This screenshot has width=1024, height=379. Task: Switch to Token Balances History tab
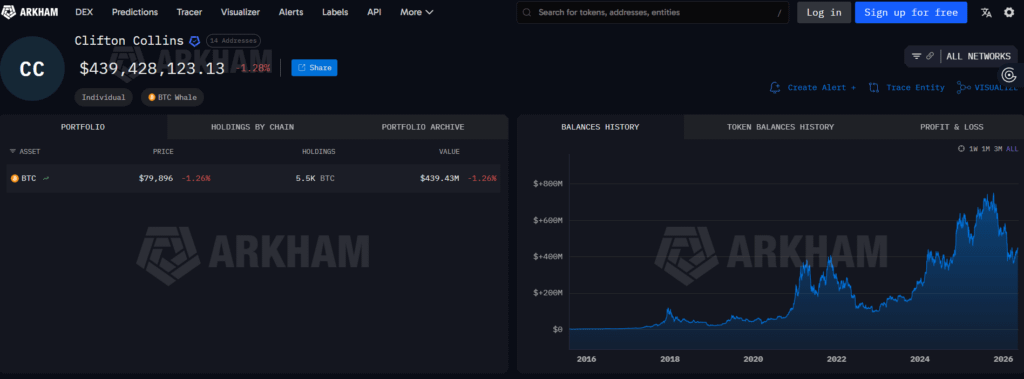780,127
